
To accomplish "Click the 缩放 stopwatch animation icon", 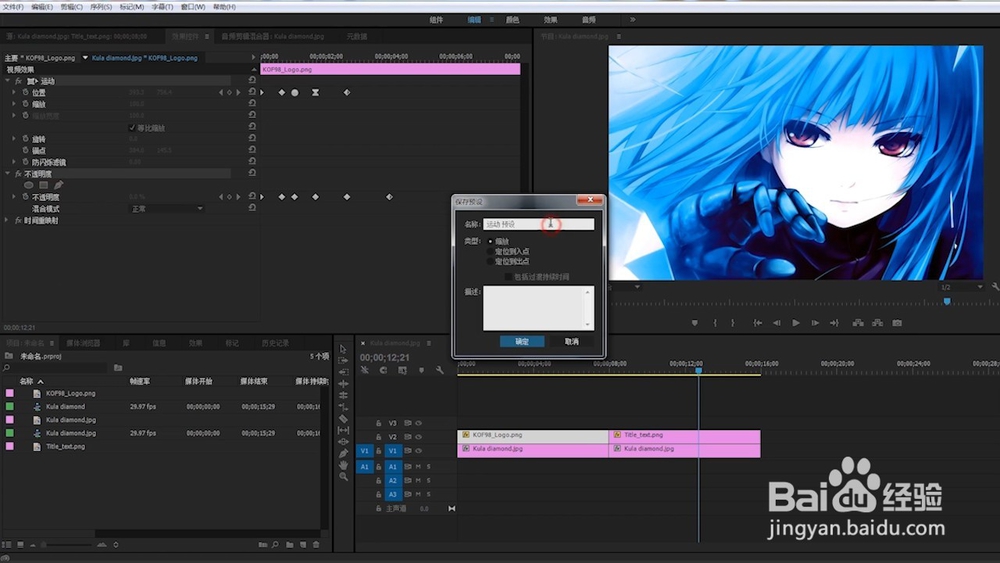I will 26,104.
